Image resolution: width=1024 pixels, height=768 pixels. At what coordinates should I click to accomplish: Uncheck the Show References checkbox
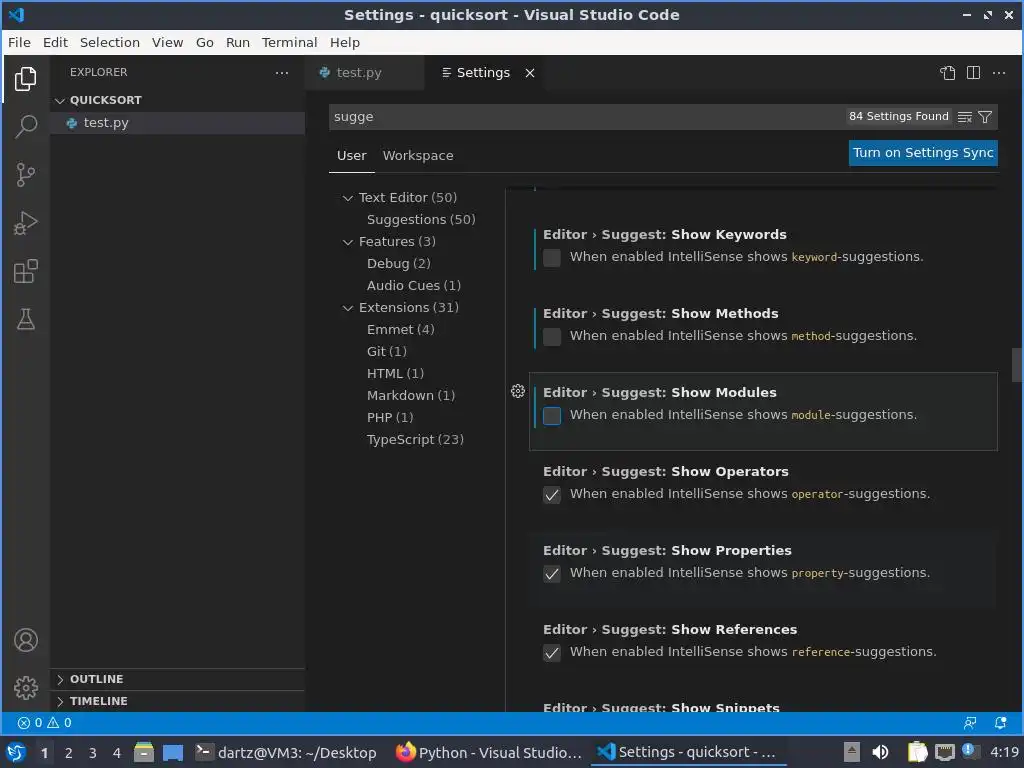click(x=552, y=653)
